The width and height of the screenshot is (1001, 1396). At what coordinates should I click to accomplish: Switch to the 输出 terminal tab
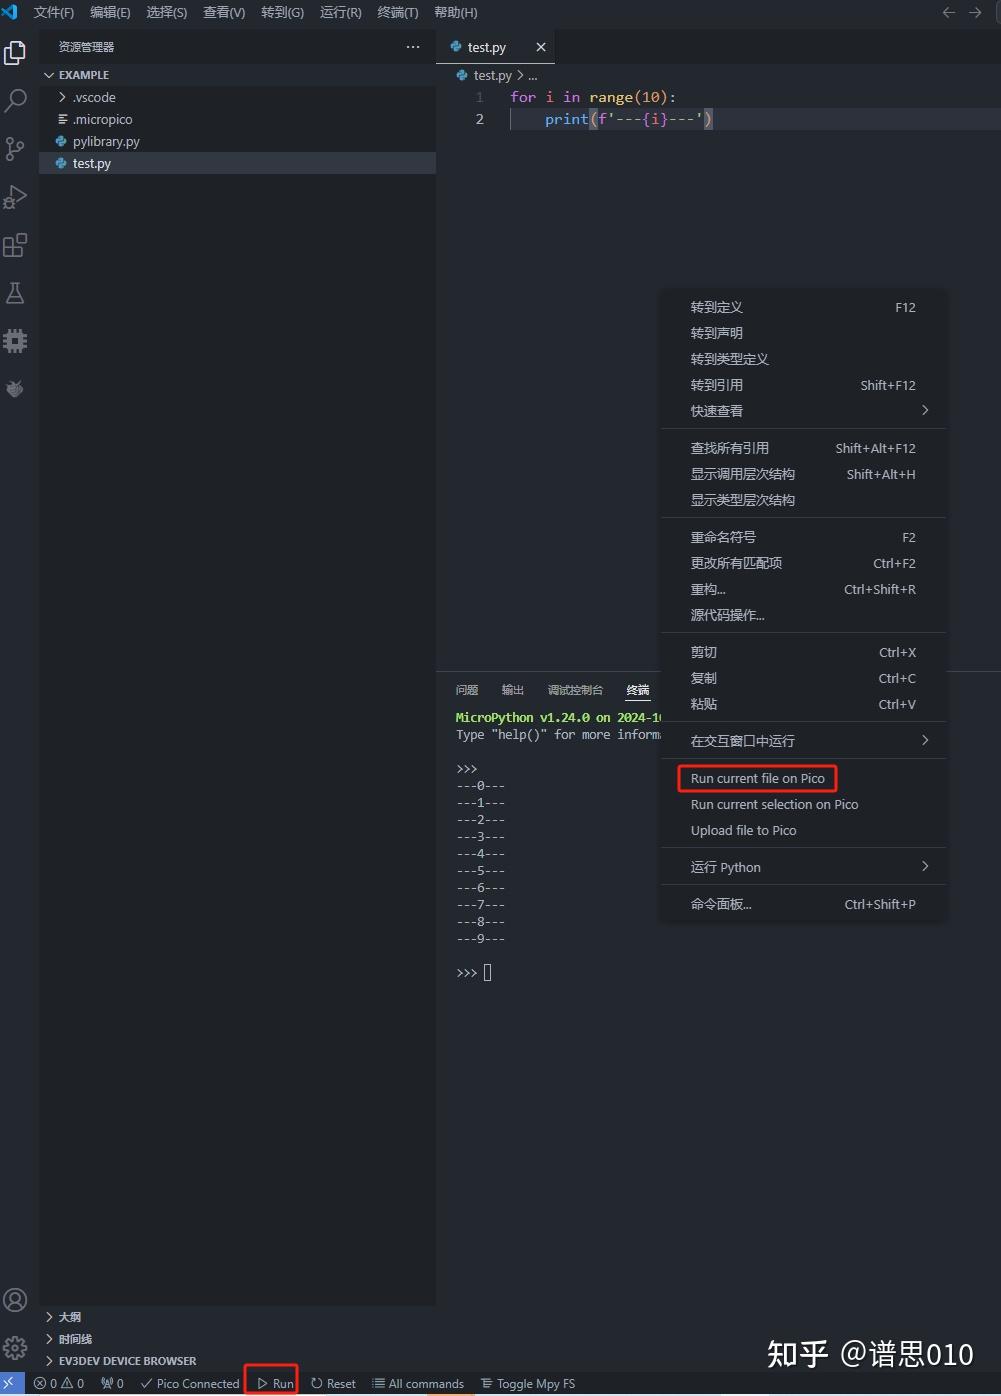click(x=512, y=689)
